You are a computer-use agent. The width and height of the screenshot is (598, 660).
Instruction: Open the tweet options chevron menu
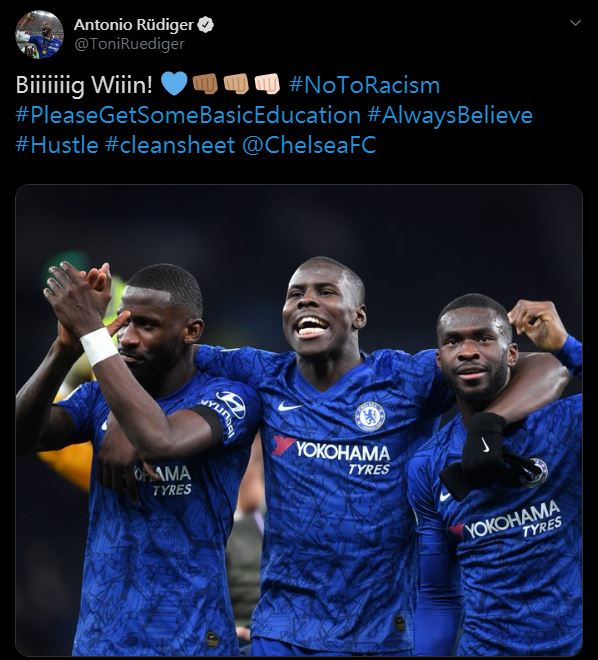tap(575, 23)
